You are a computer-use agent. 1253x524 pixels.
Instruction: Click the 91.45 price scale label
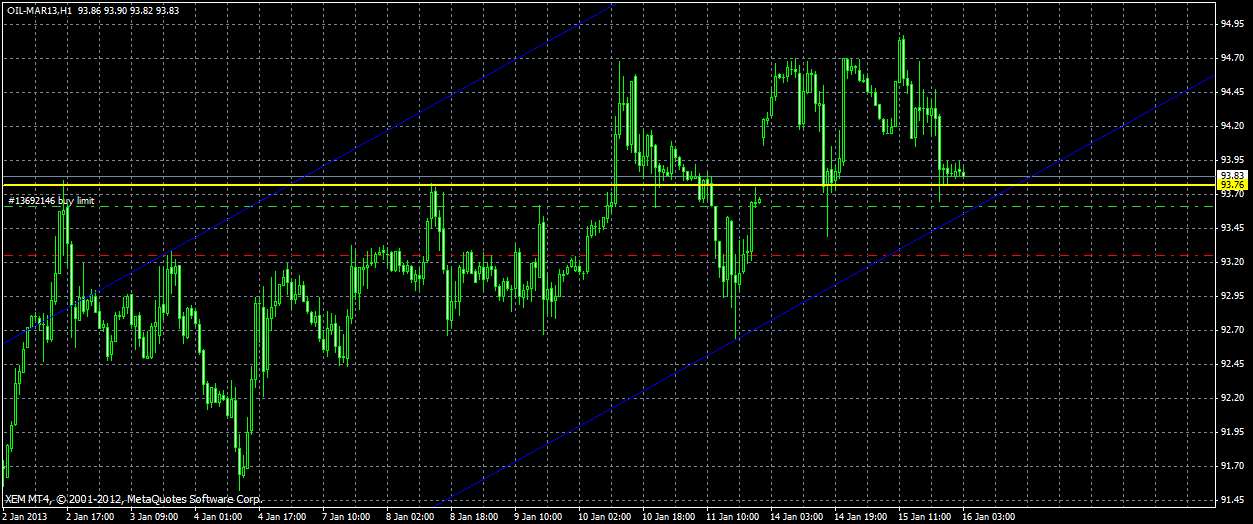[x=1231, y=500]
